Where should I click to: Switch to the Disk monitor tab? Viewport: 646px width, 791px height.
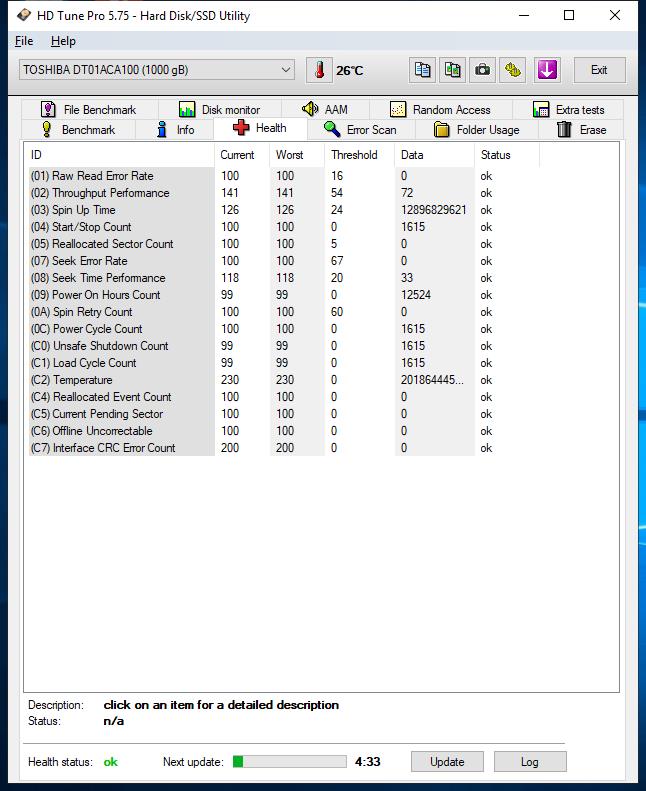(220, 109)
